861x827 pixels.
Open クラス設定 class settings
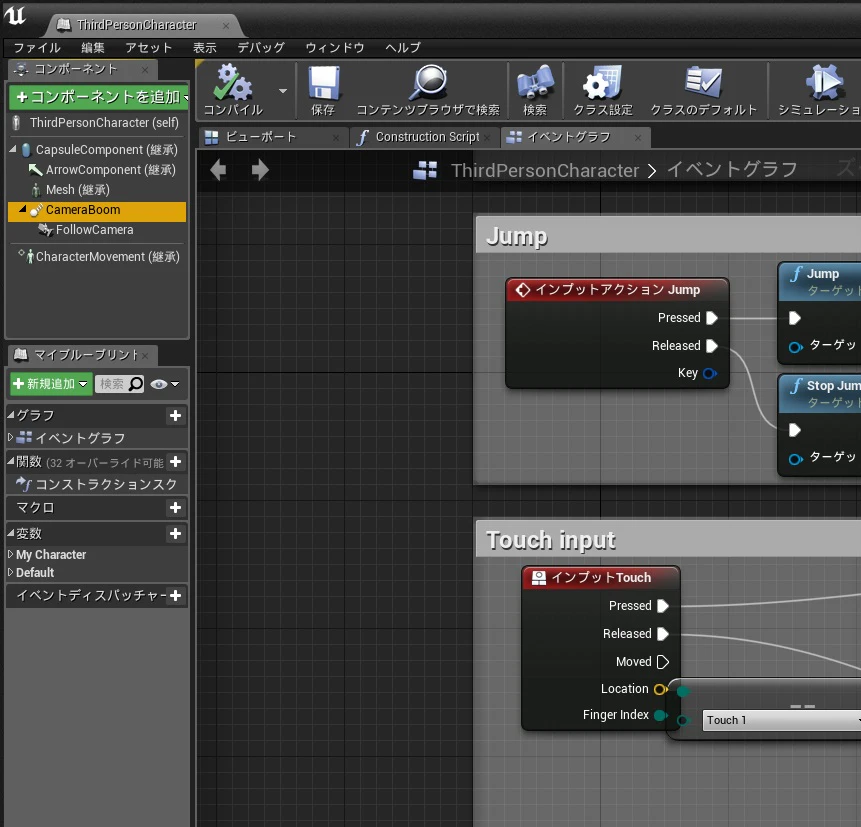[603, 83]
